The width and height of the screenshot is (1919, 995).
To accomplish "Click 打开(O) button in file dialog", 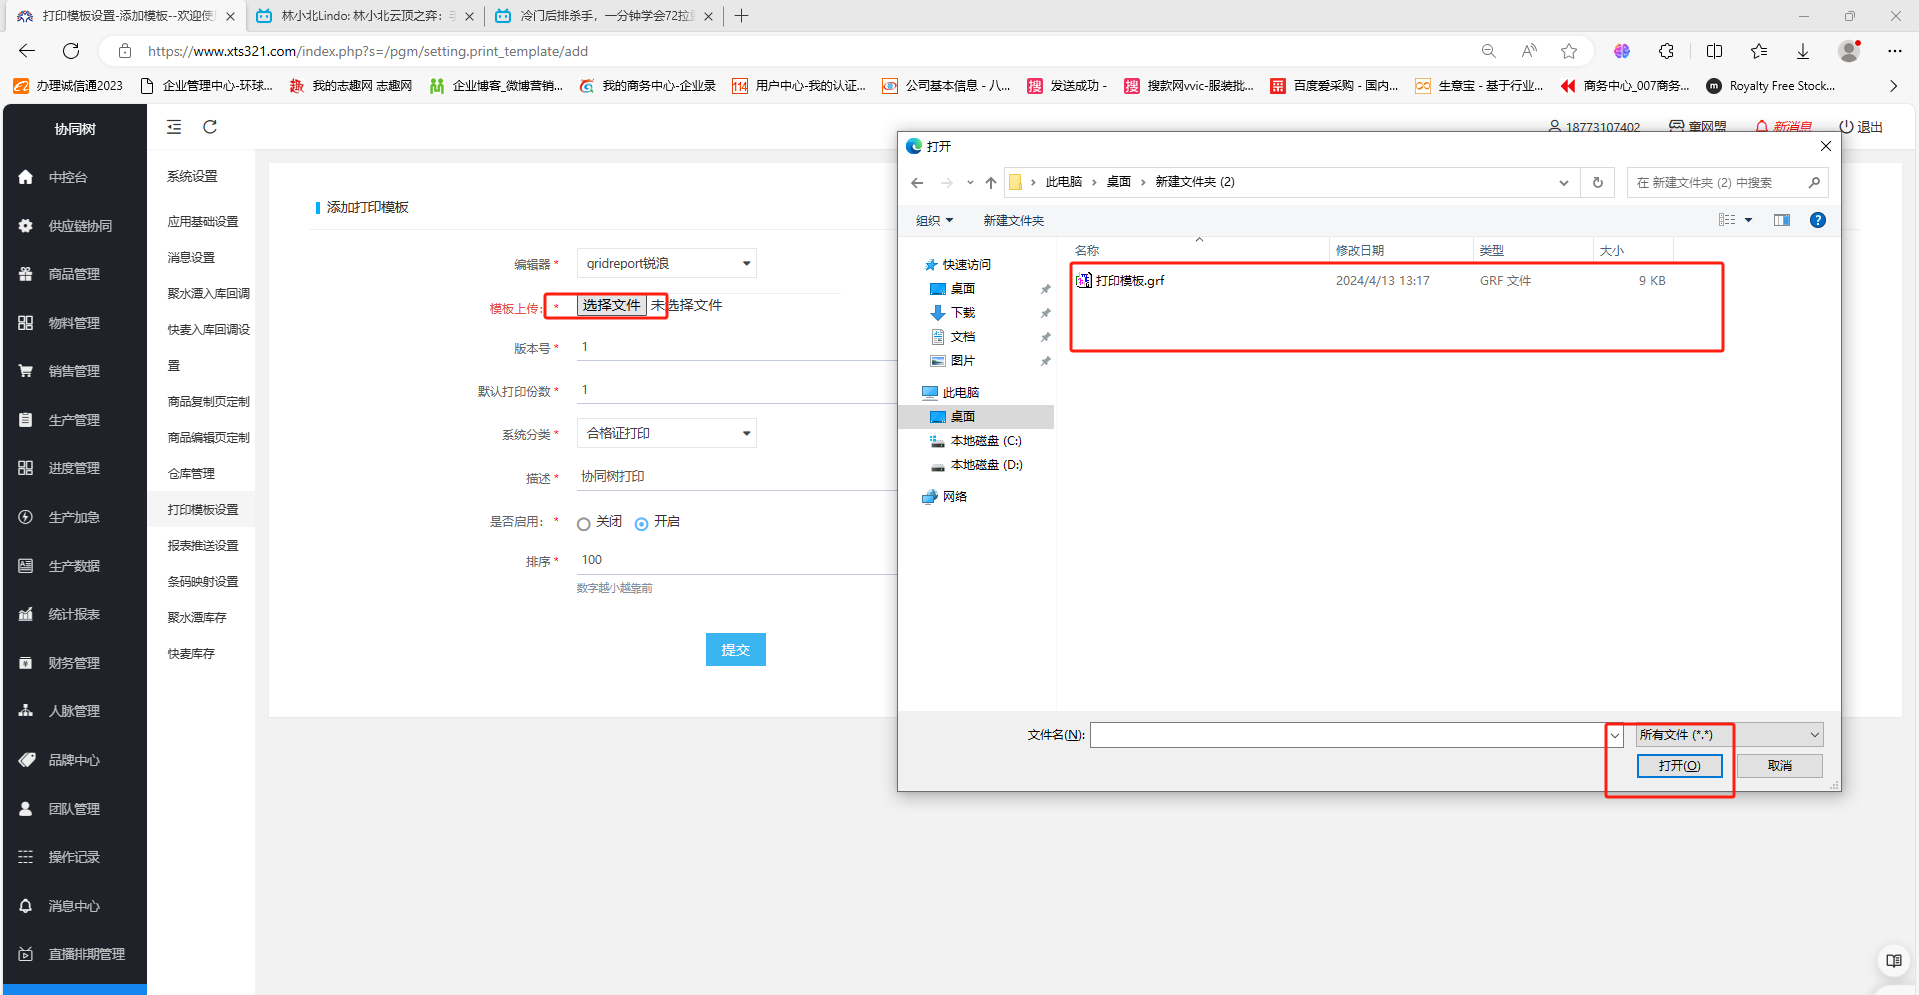I will click(x=1679, y=766).
